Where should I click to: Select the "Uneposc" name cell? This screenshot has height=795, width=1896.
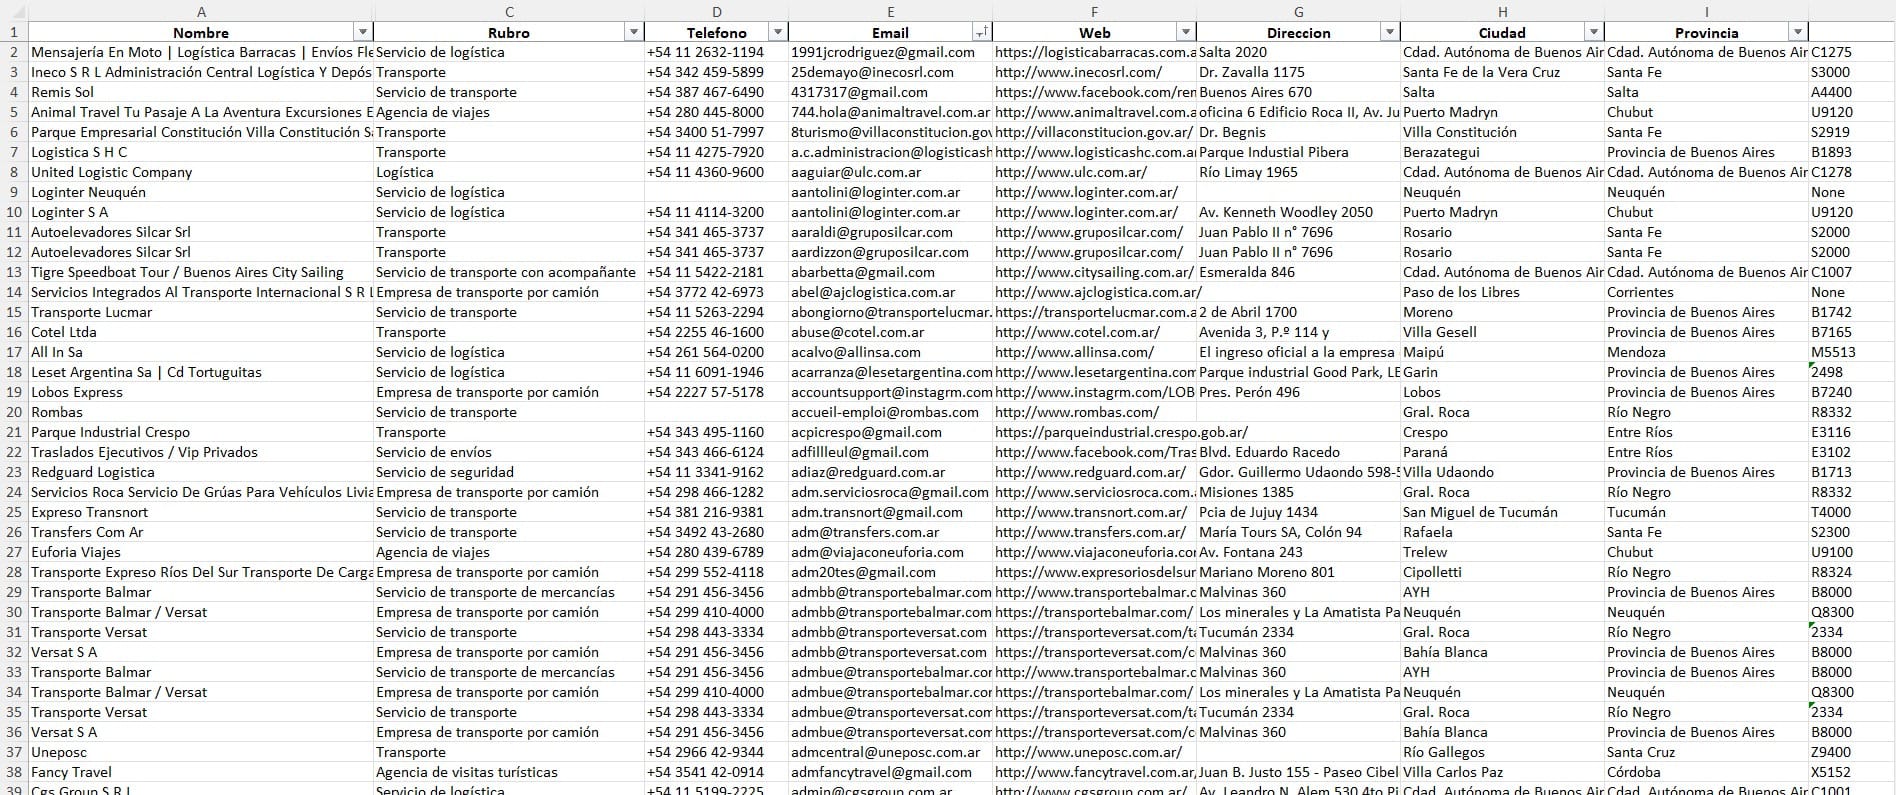click(x=201, y=752)
